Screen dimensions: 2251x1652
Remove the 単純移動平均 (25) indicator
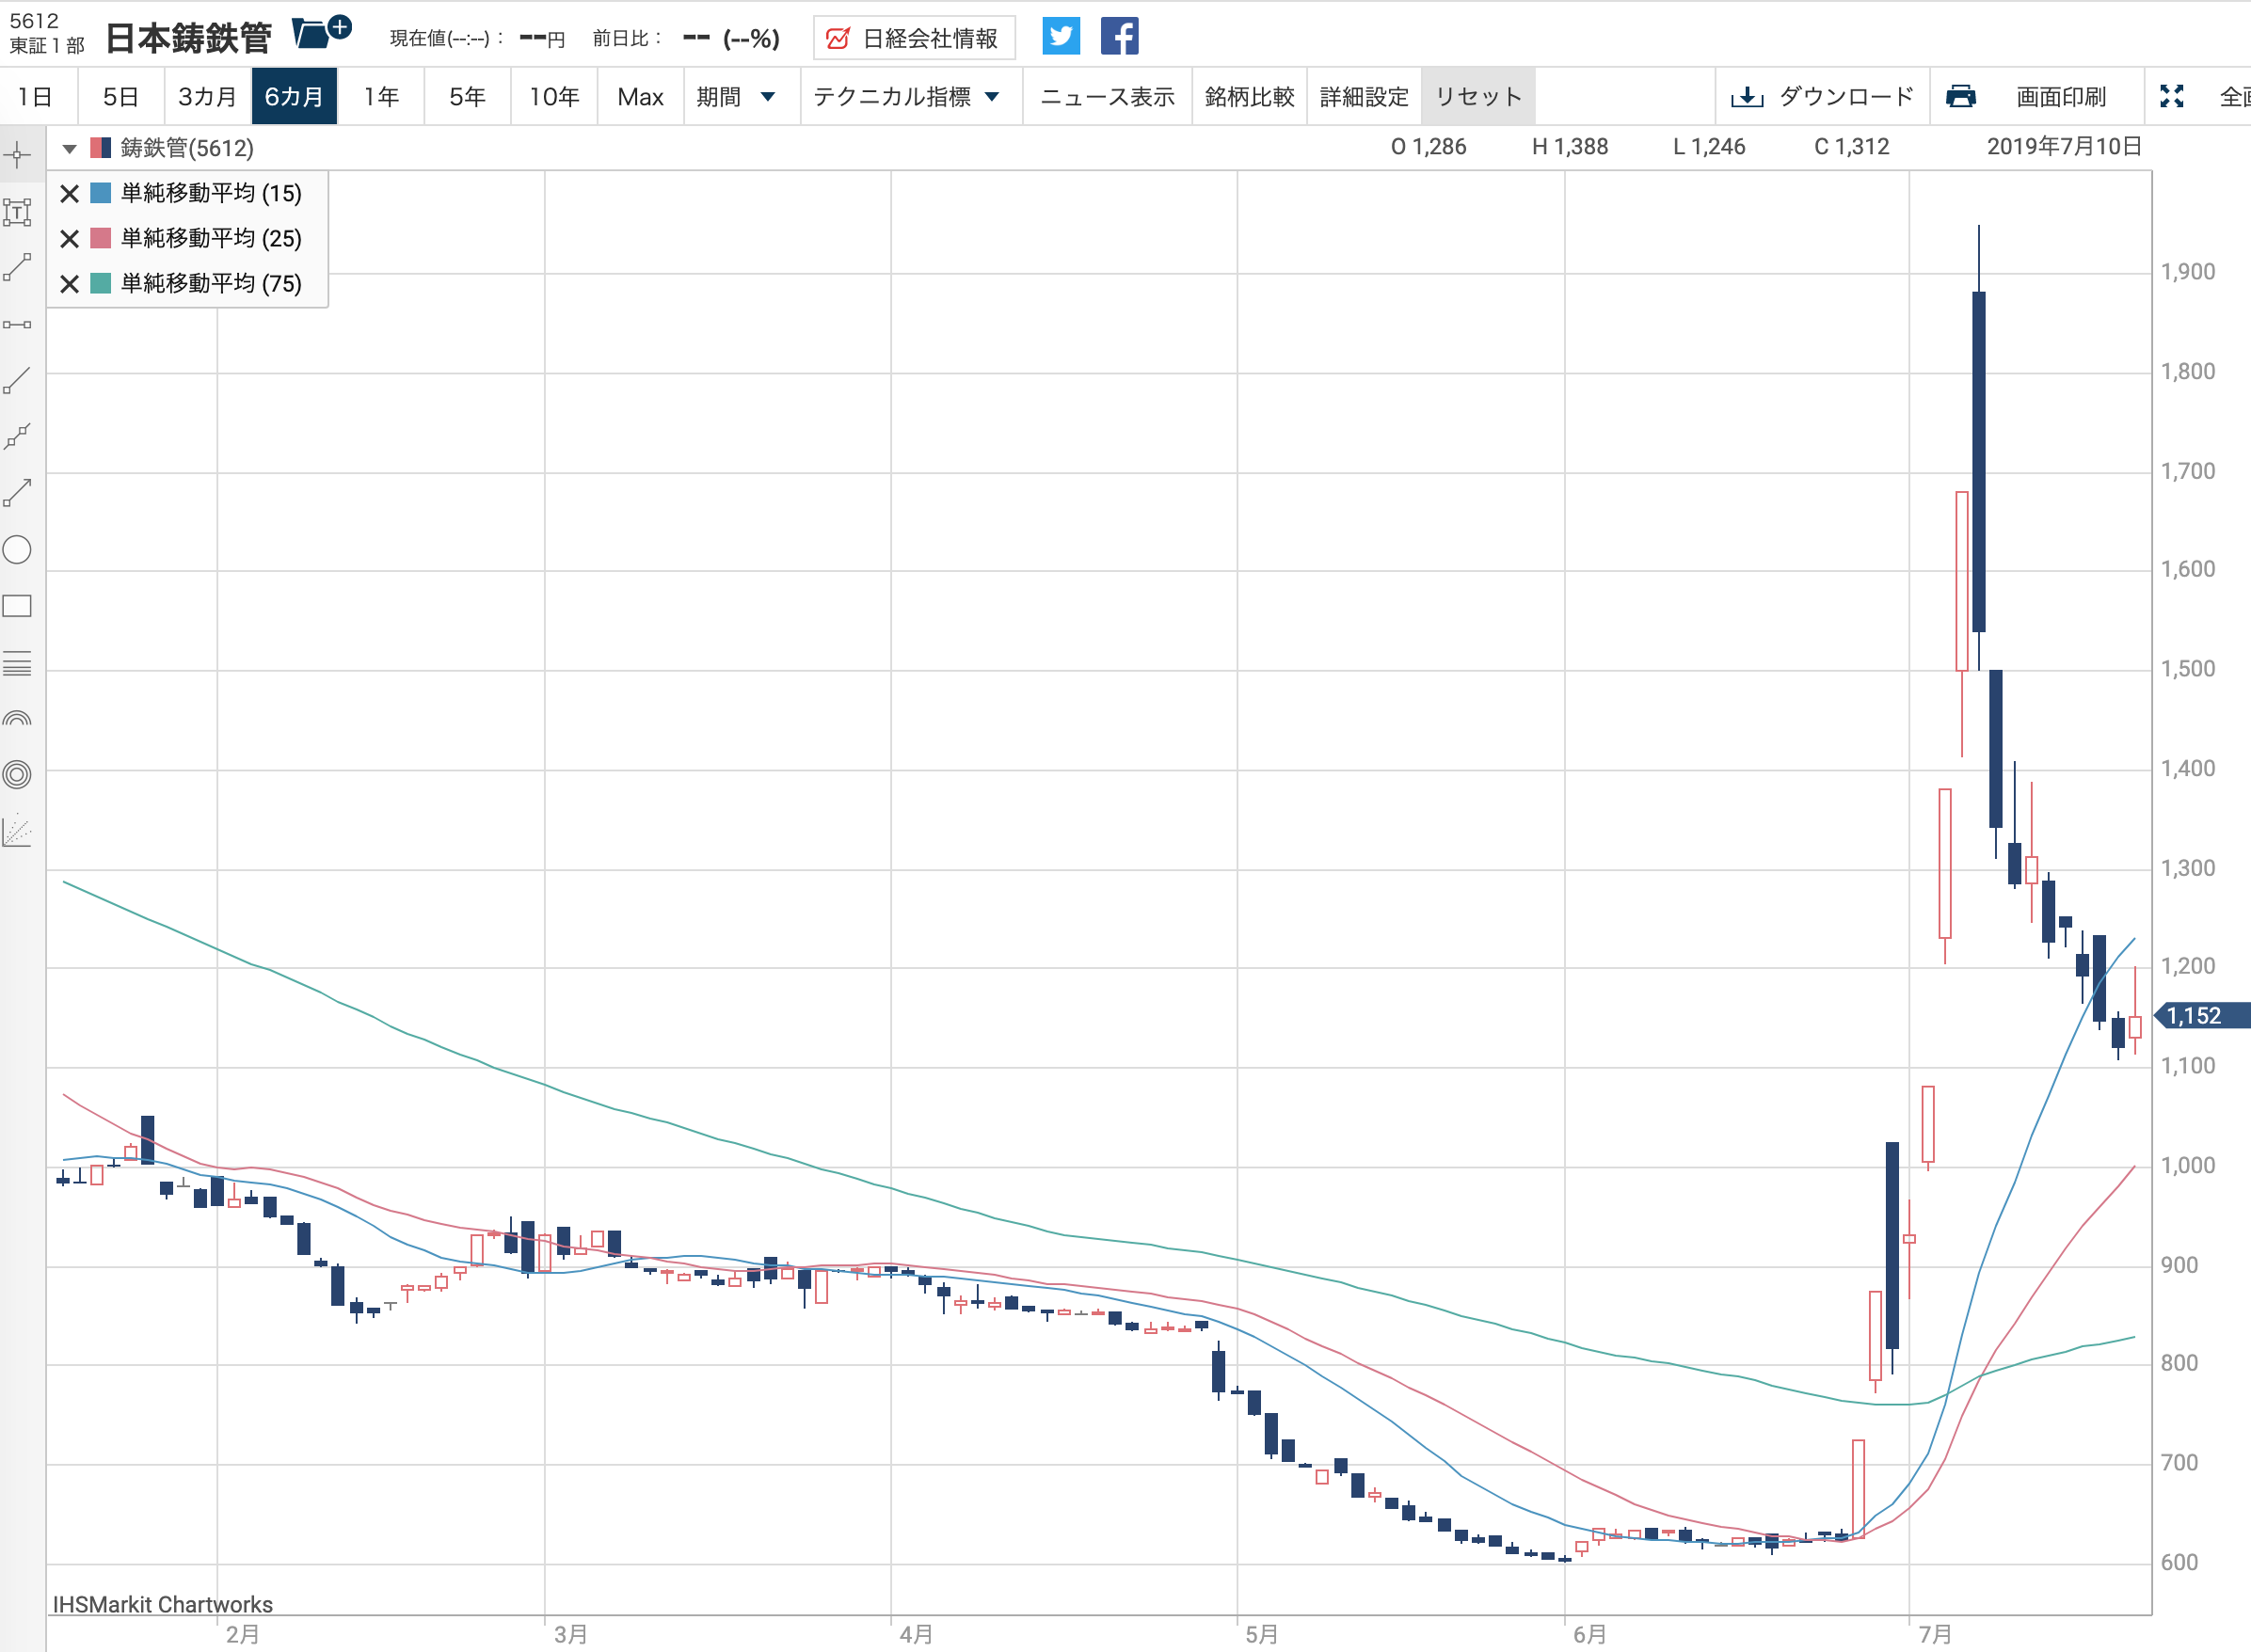(69, 238)
